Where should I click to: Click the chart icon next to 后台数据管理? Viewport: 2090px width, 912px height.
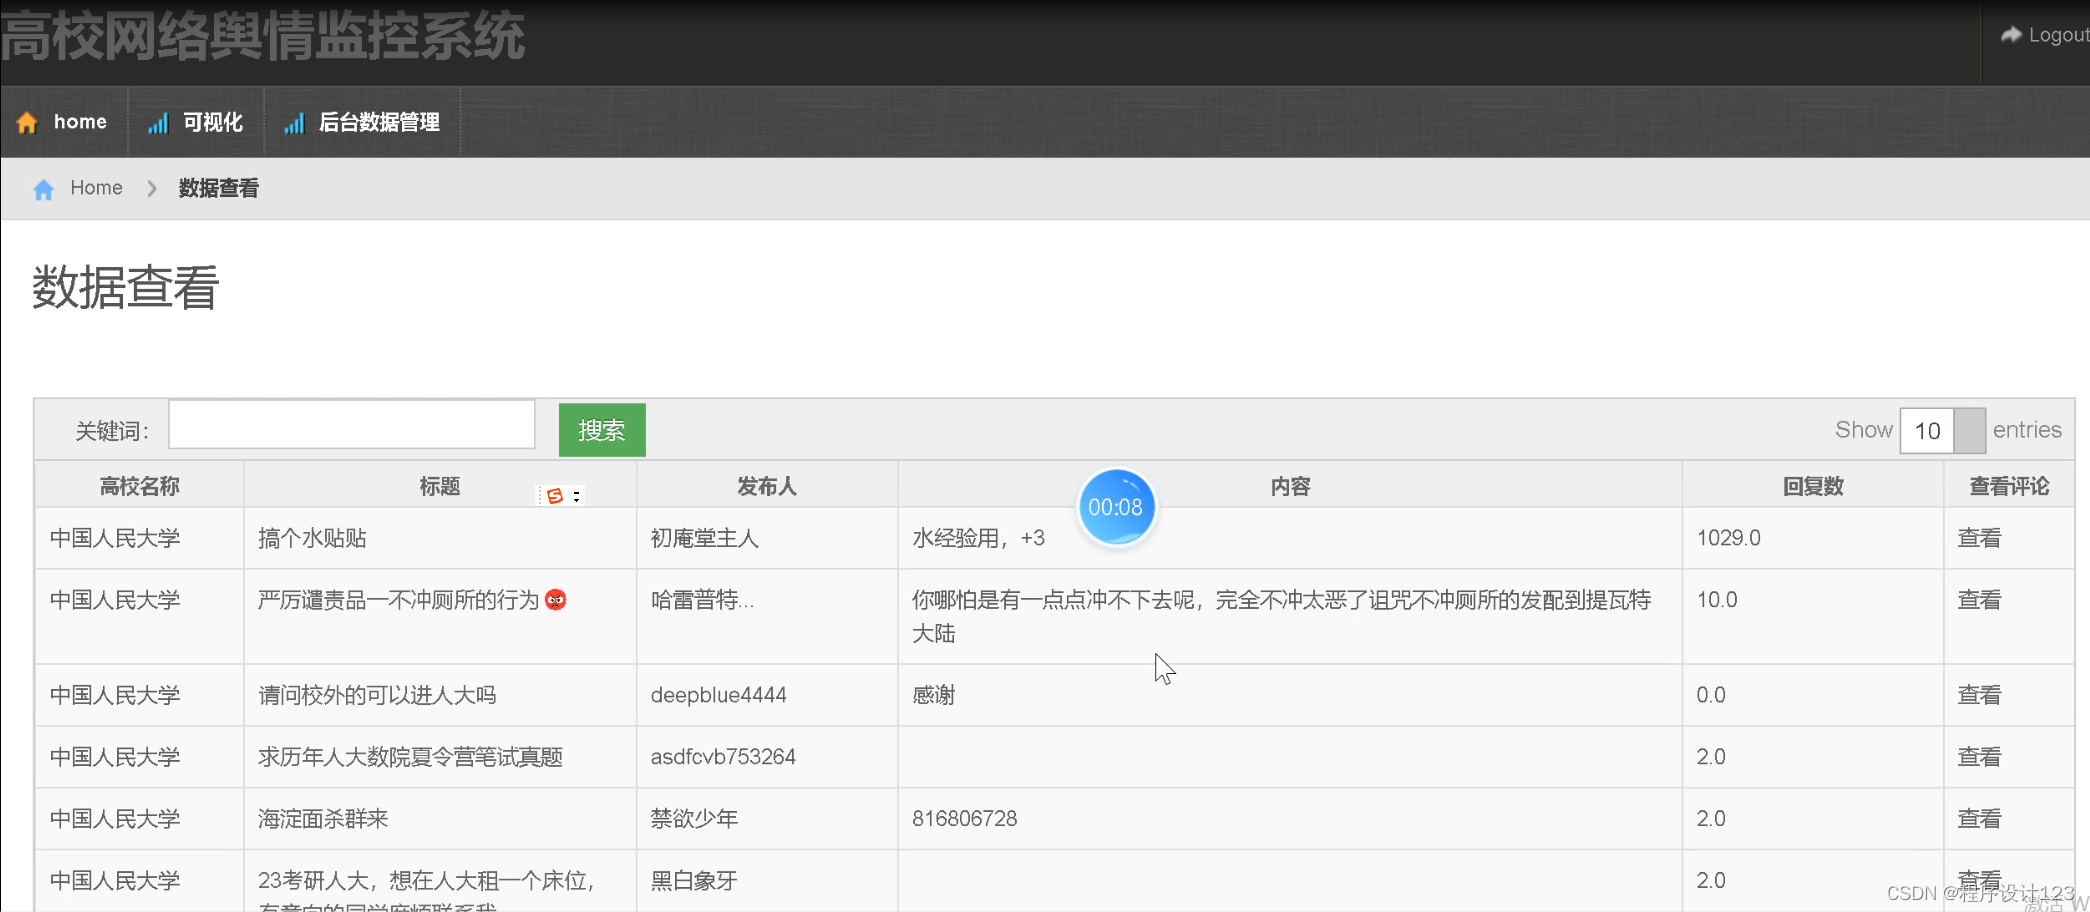point(294,122)
